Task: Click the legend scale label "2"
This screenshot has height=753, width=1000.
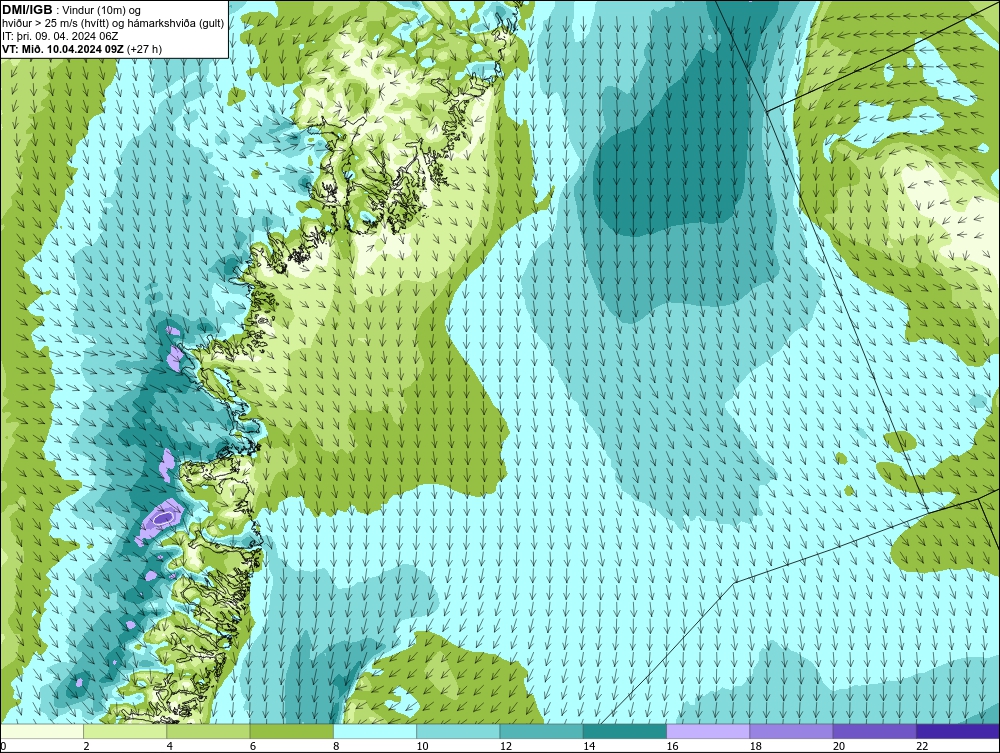Action: [x=86, y=747]
